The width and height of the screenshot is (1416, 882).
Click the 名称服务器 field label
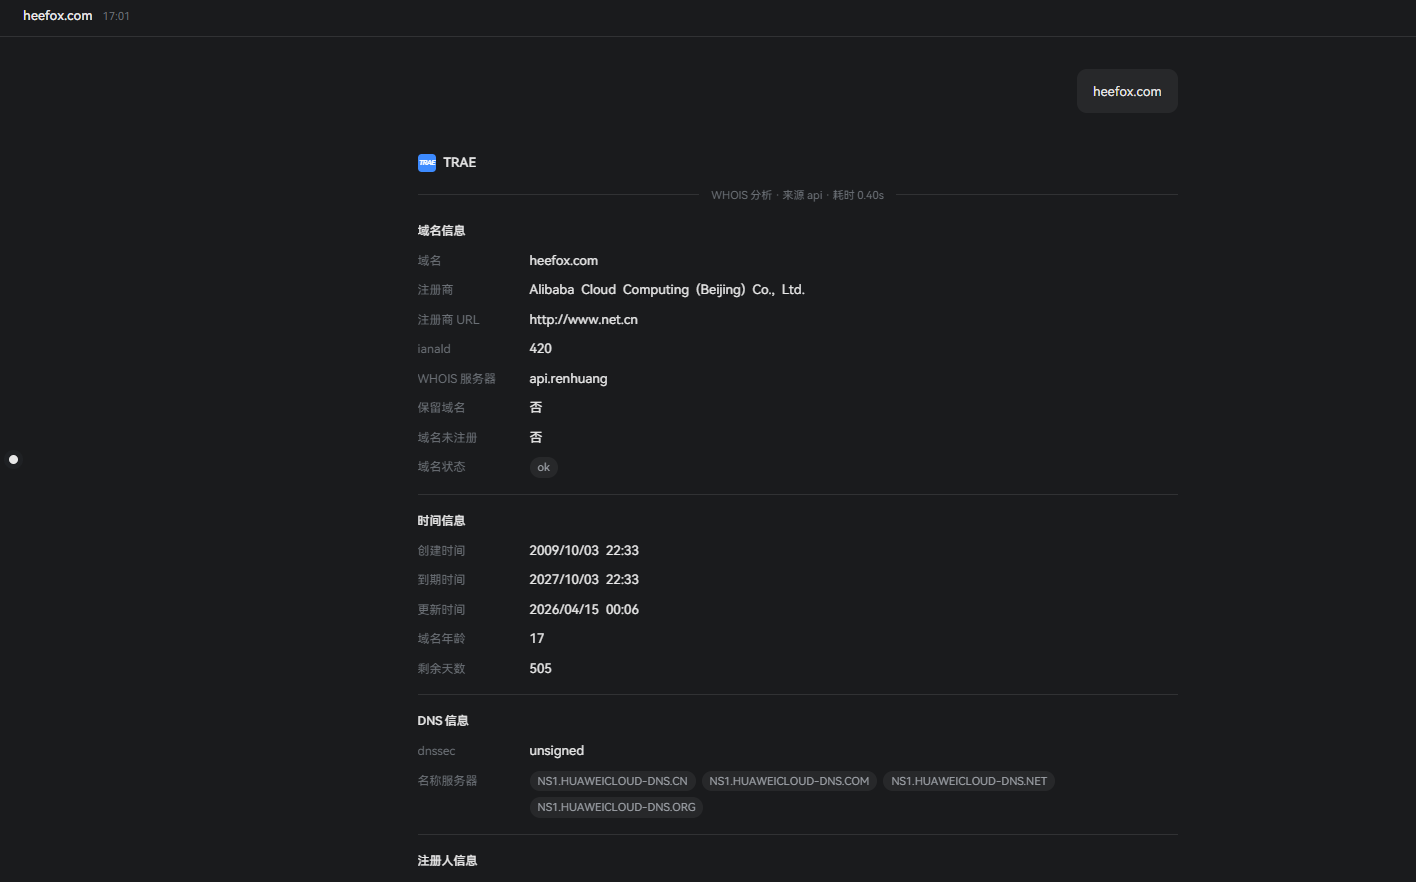447,781
